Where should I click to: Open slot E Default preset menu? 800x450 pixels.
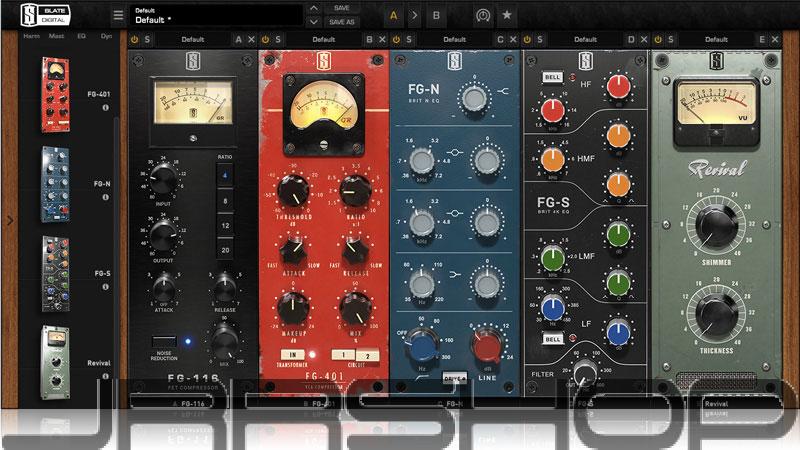(716, 39)
